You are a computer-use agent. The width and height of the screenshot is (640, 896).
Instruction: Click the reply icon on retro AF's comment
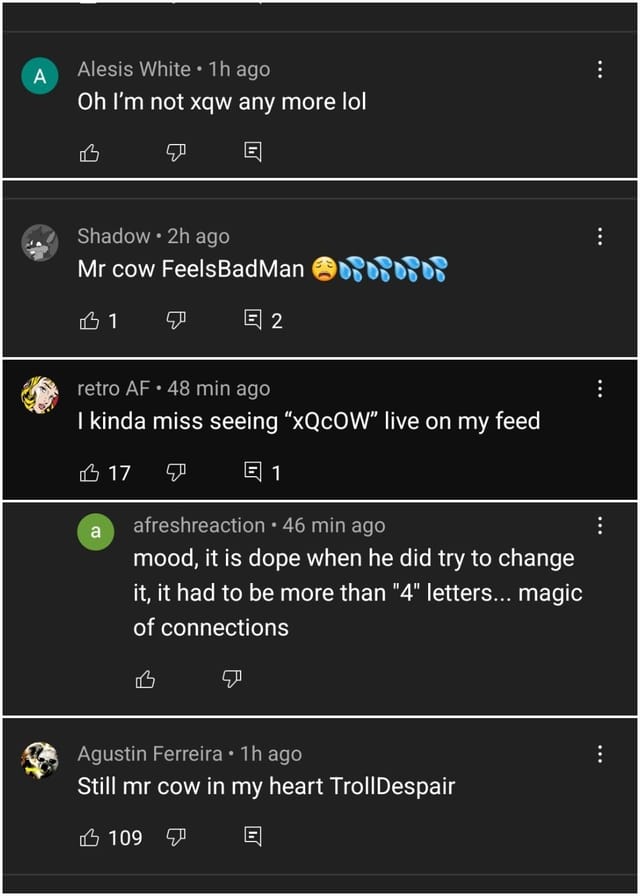[253, 472]
